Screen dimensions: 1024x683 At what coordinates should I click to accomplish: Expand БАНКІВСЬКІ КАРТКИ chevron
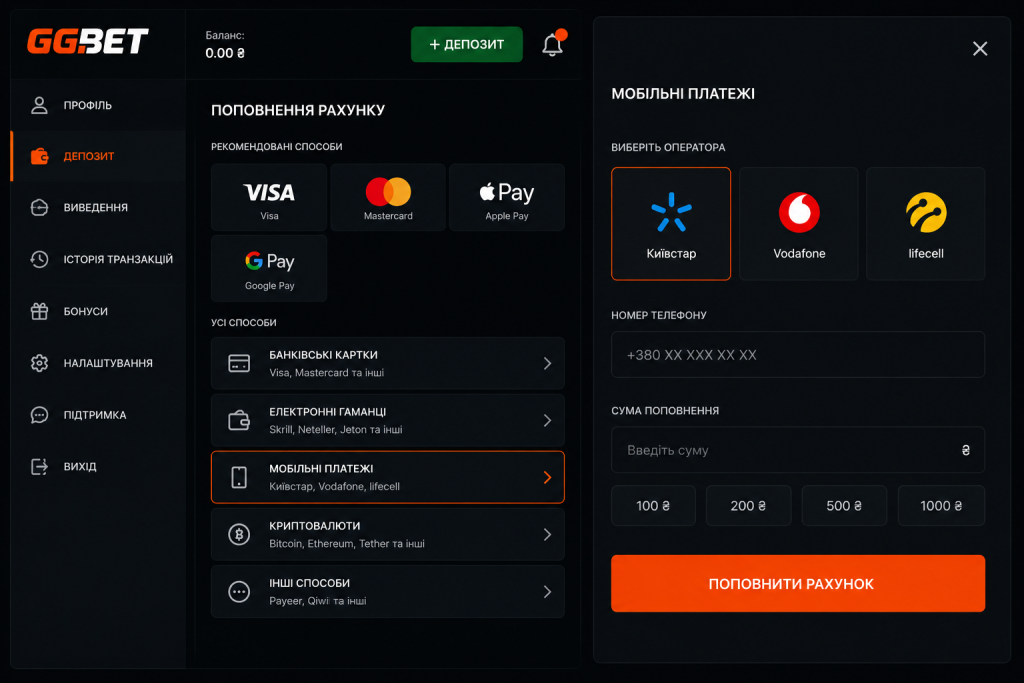[x=547, y=364]
